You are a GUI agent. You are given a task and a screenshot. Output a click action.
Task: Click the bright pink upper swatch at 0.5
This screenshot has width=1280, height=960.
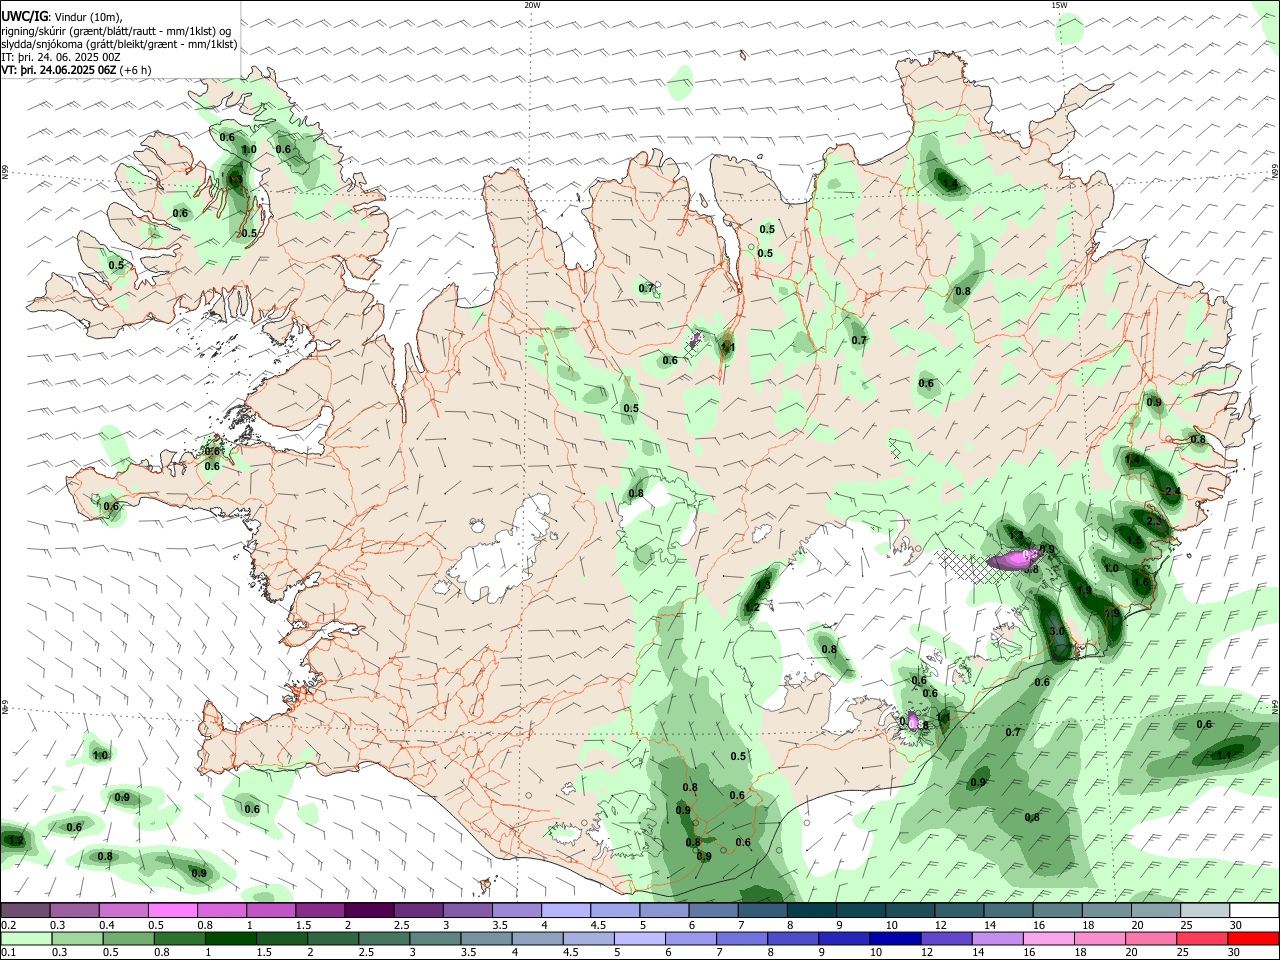pos(172,910)
